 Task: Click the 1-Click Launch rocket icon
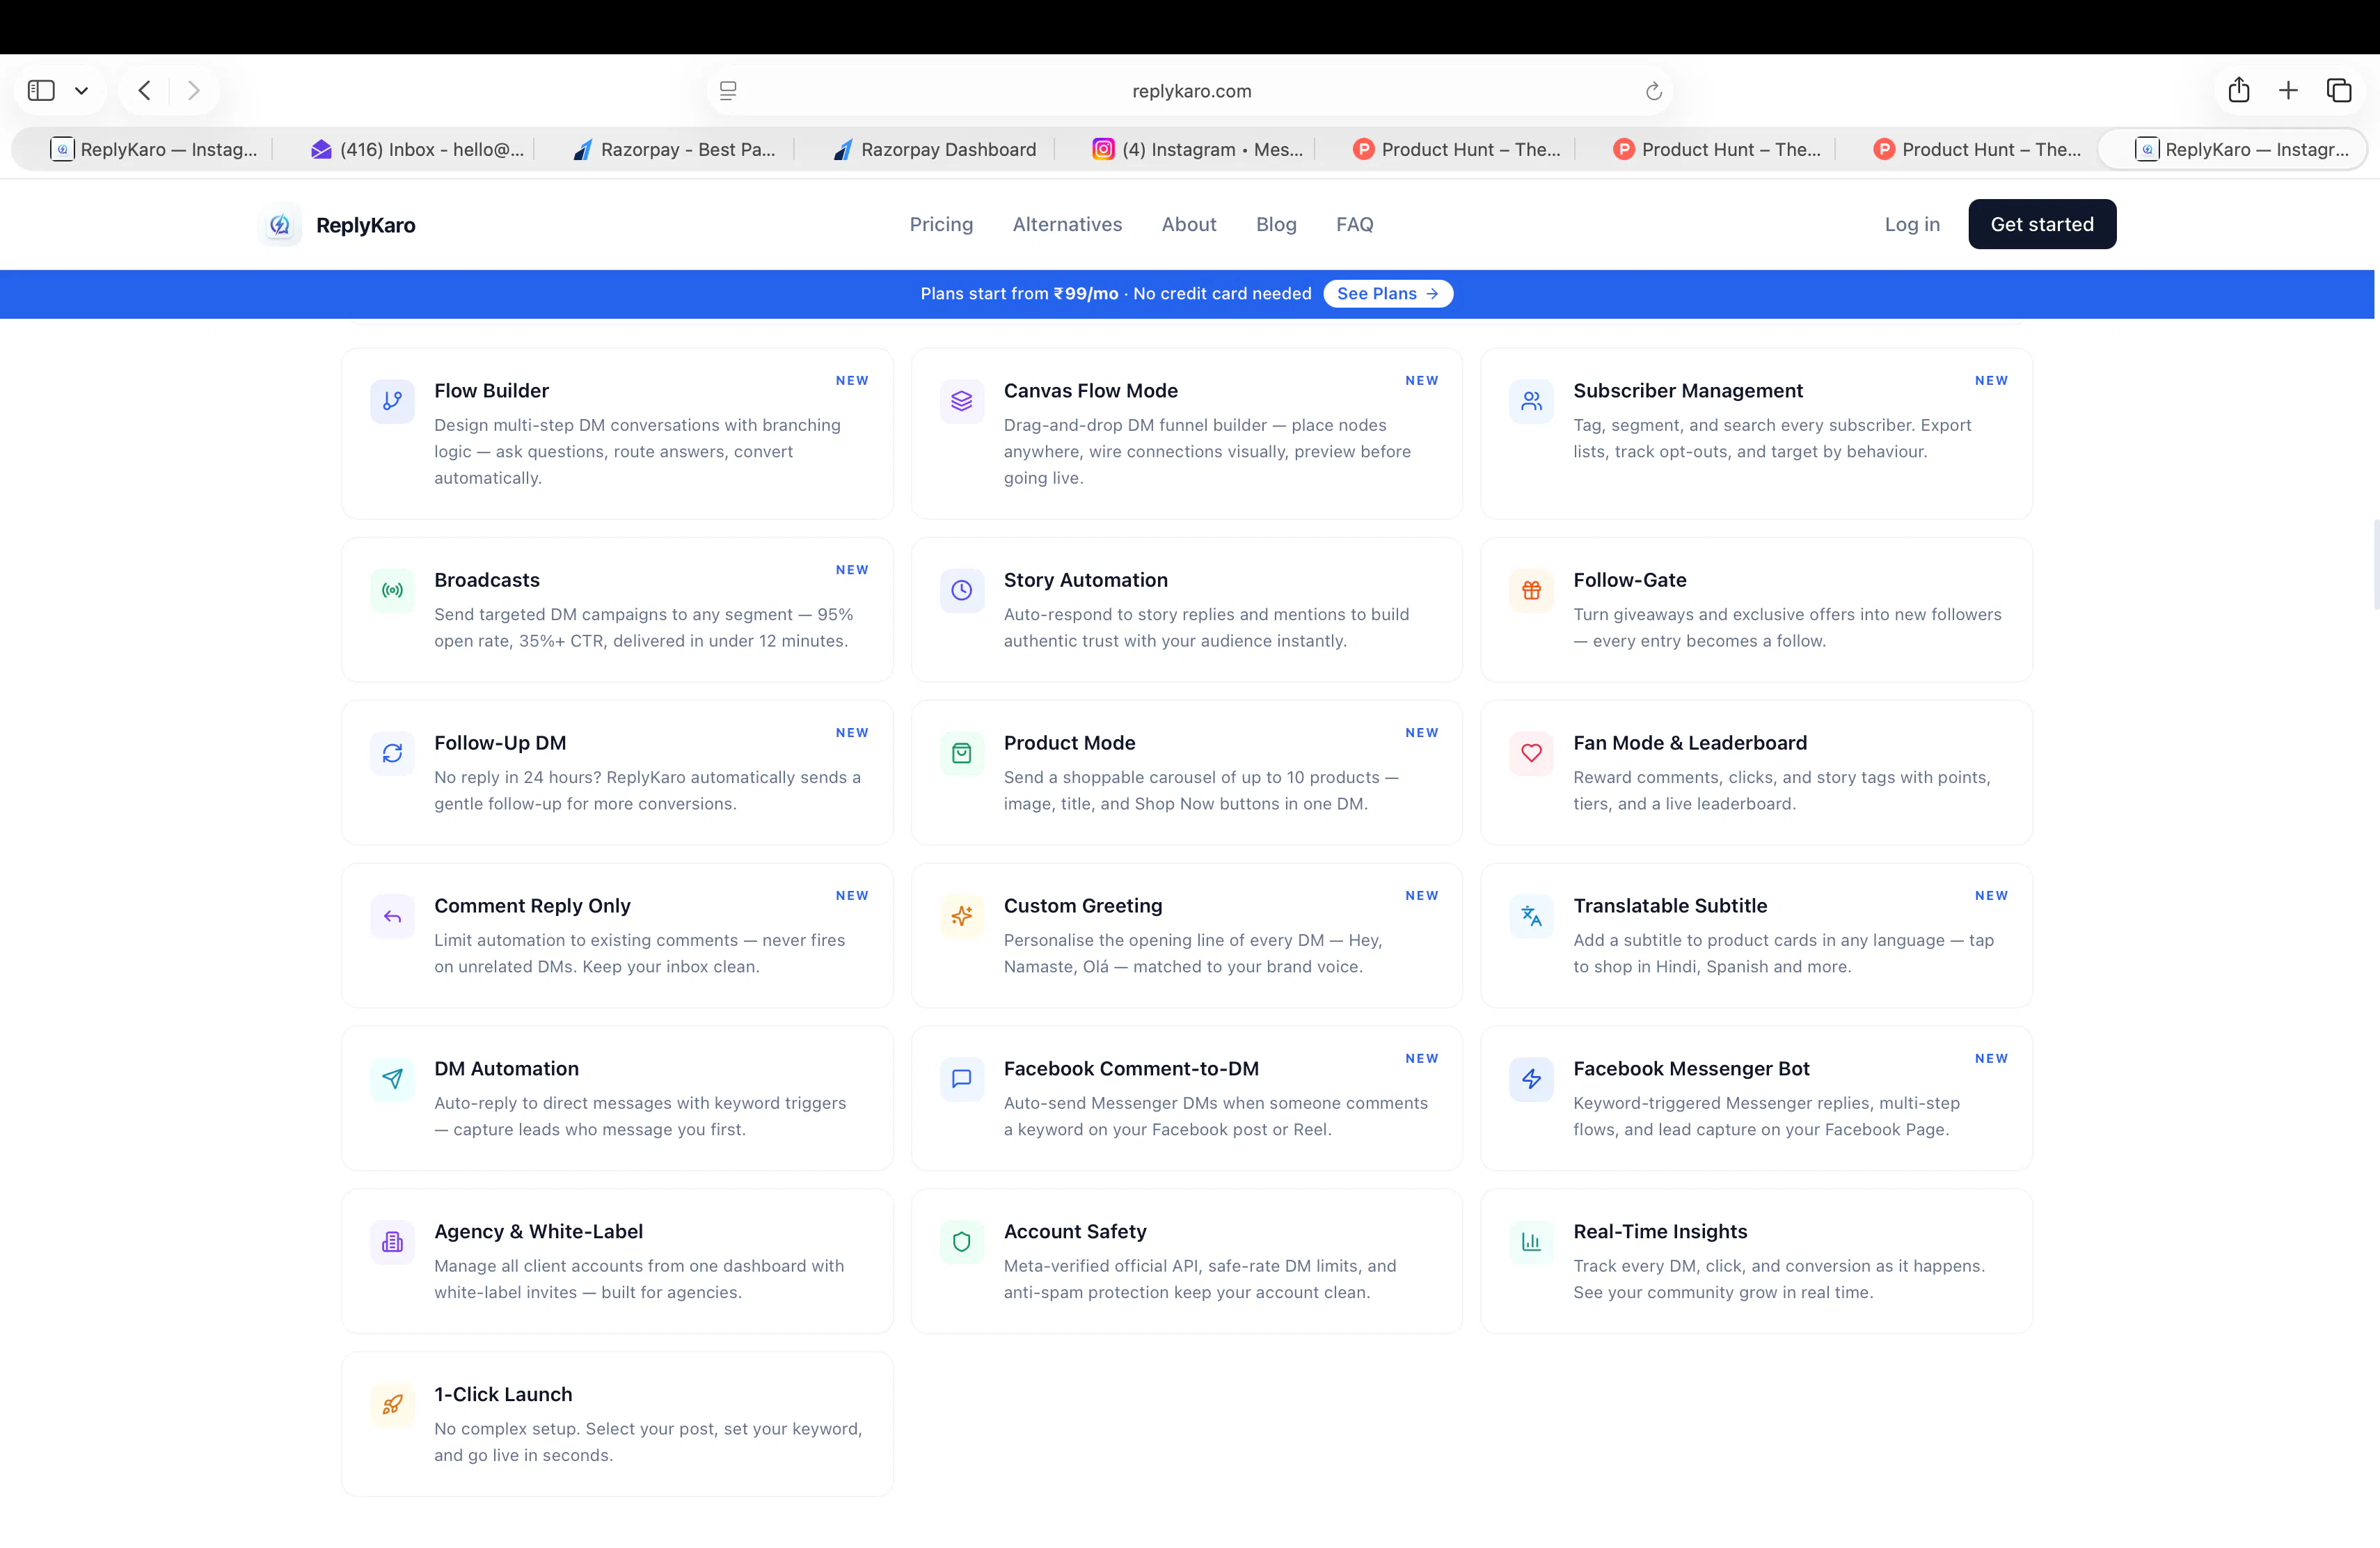pos(392,1405)
